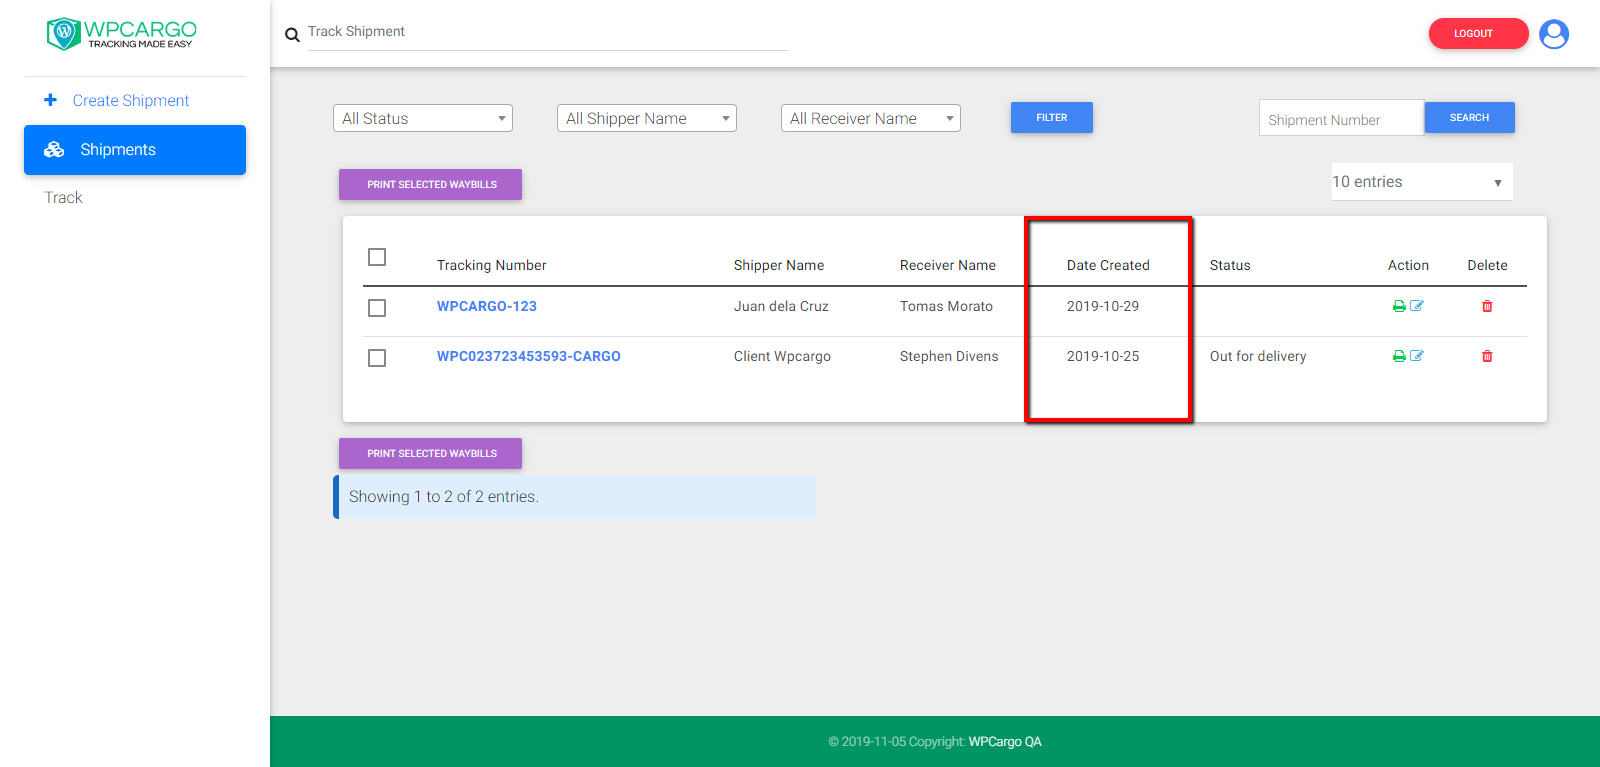Click bottom Print Selected Waybills button
The width and height of the screenshot is (1600, 767).
tap(430, 453)
